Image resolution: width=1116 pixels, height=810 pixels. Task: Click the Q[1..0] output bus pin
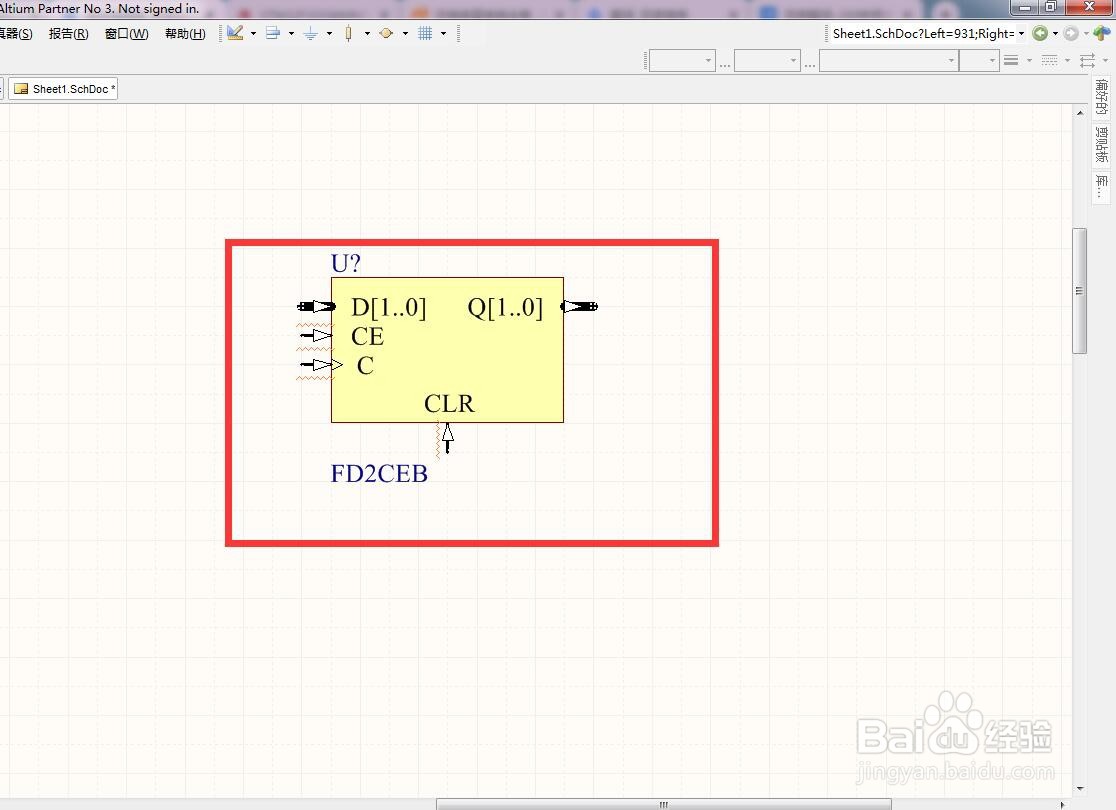click(579, 306)
